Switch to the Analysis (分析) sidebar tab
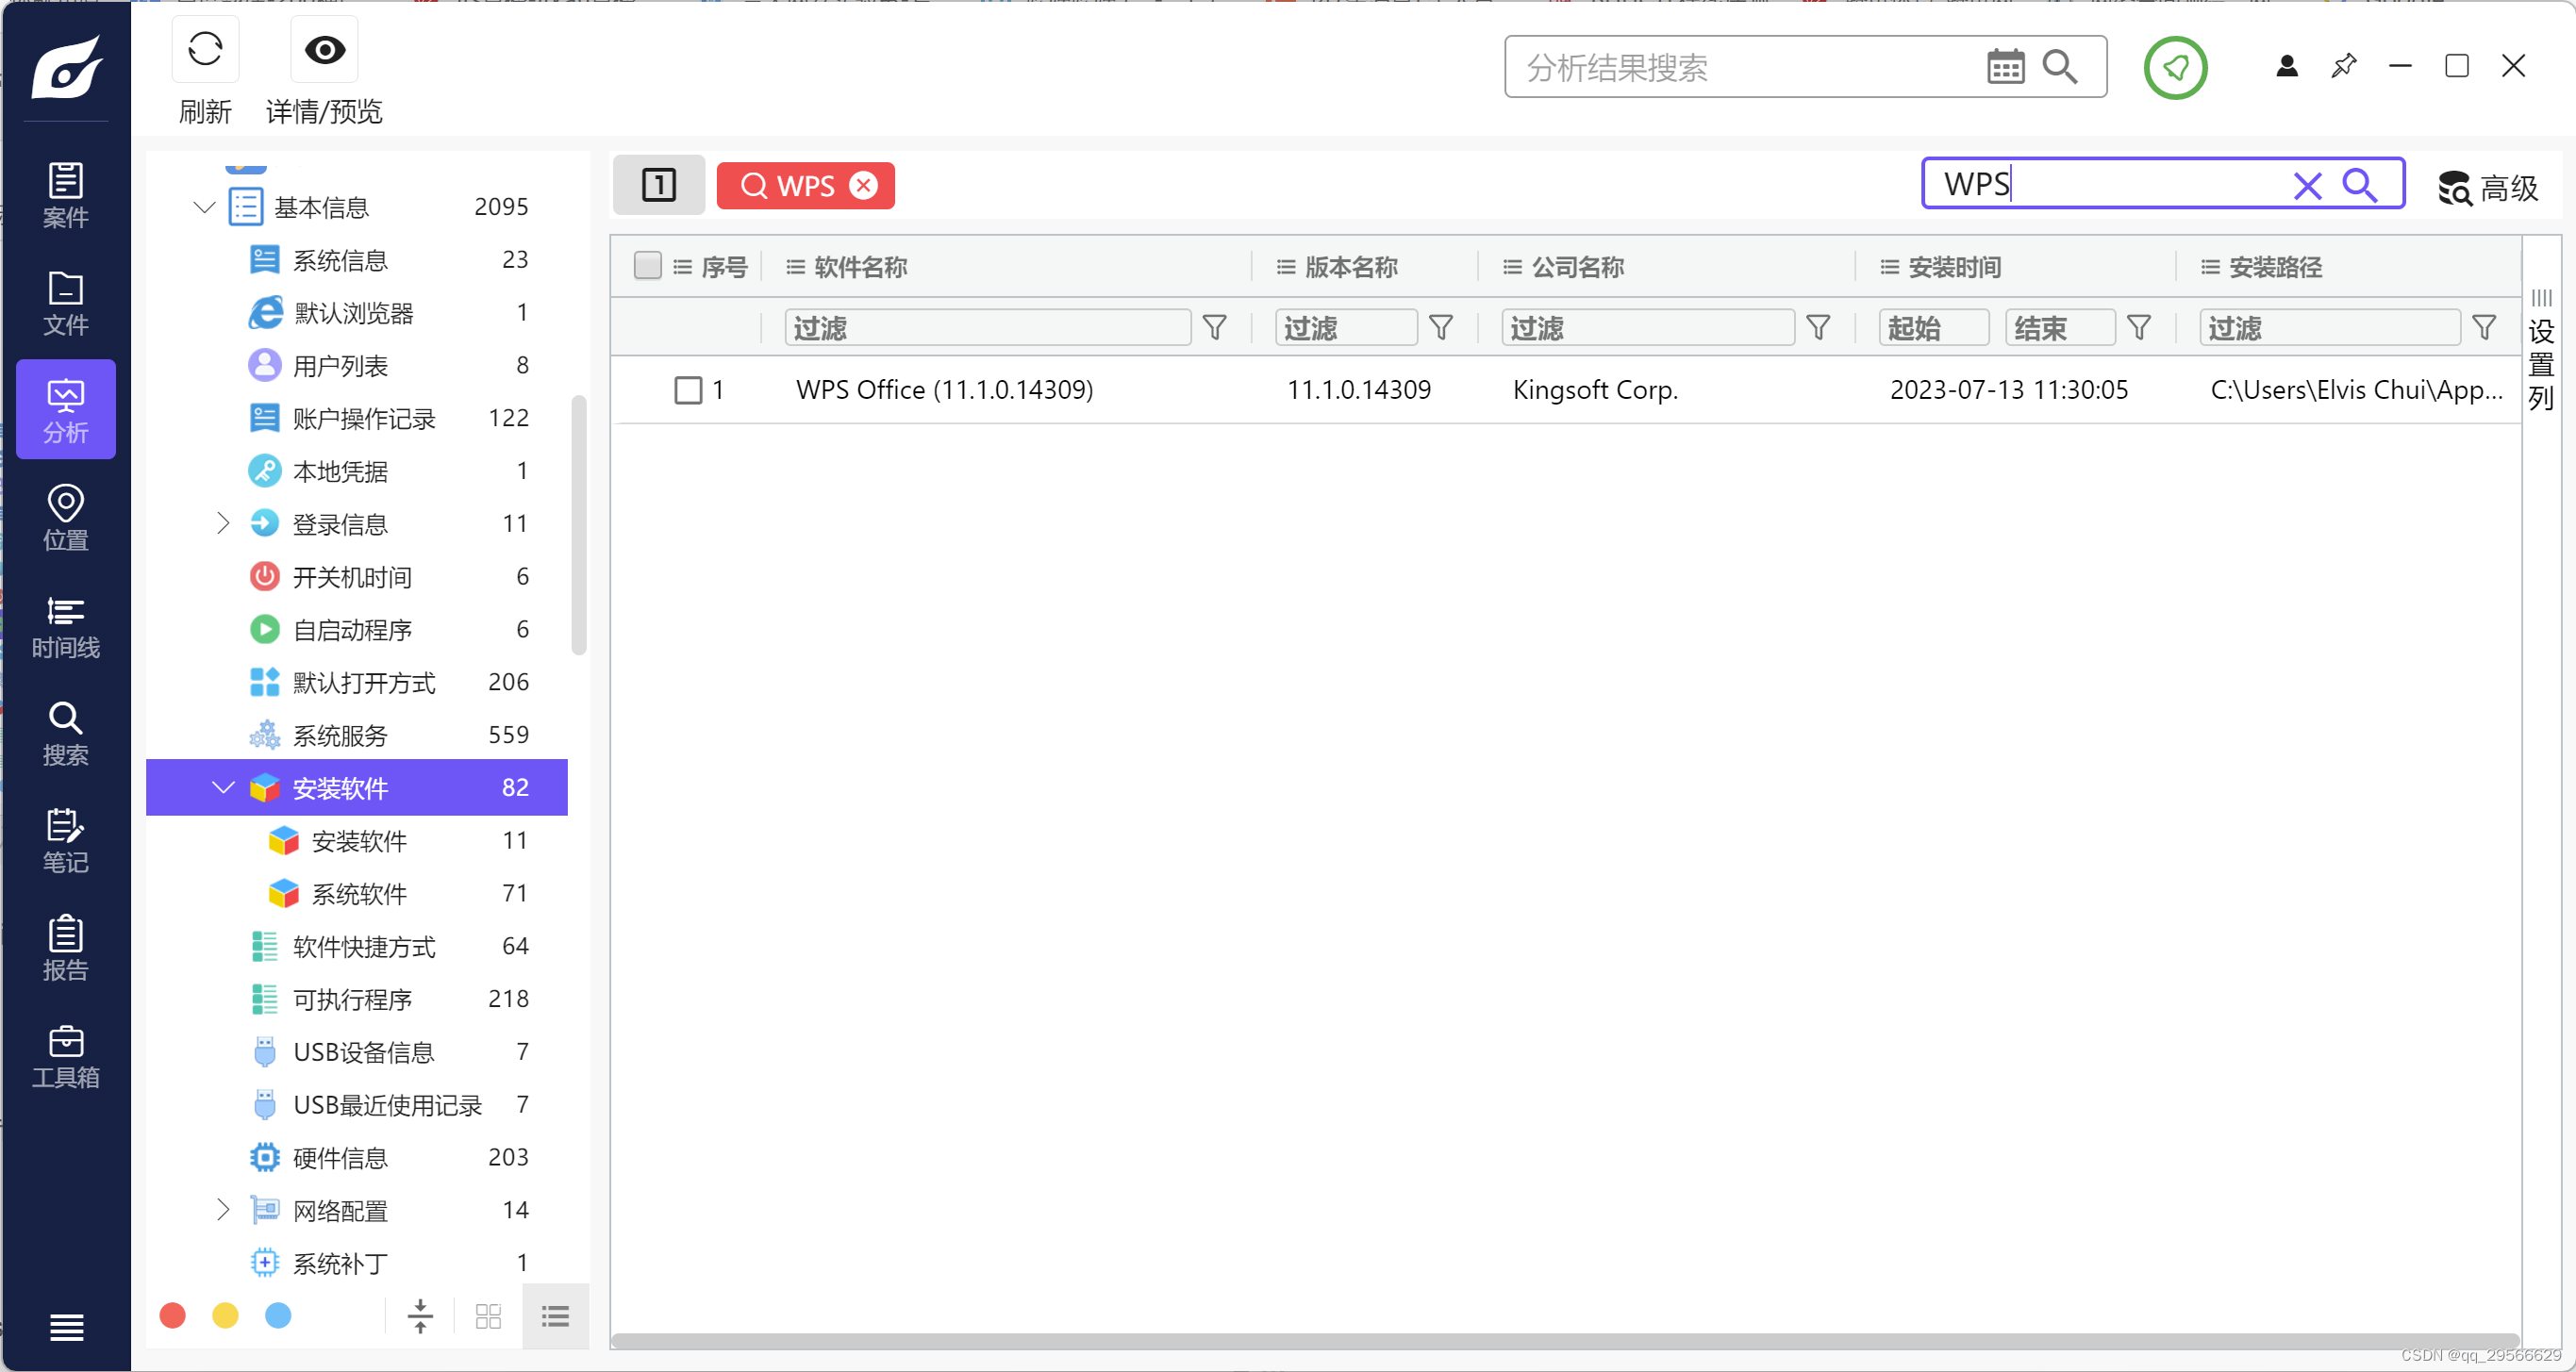The width and height of the screenshot is (2576, 1372). (x=66, y=409)
